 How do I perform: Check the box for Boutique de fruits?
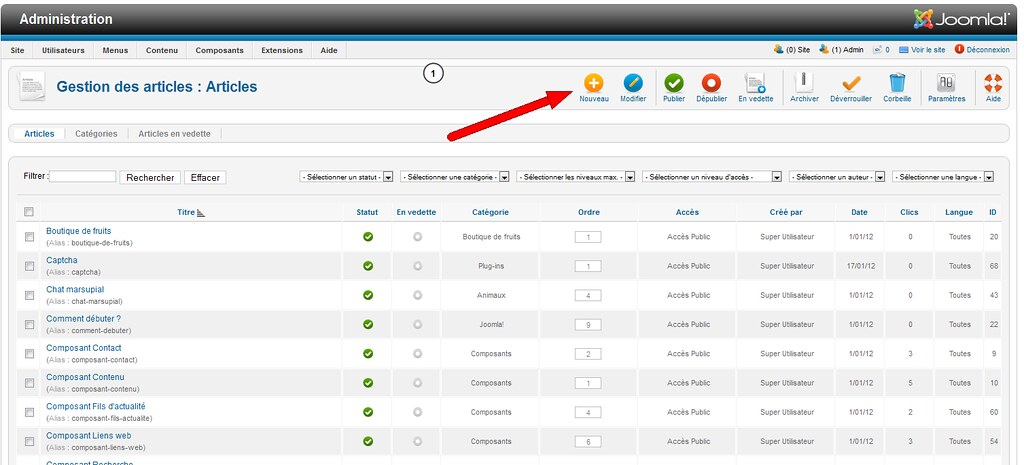29,236
